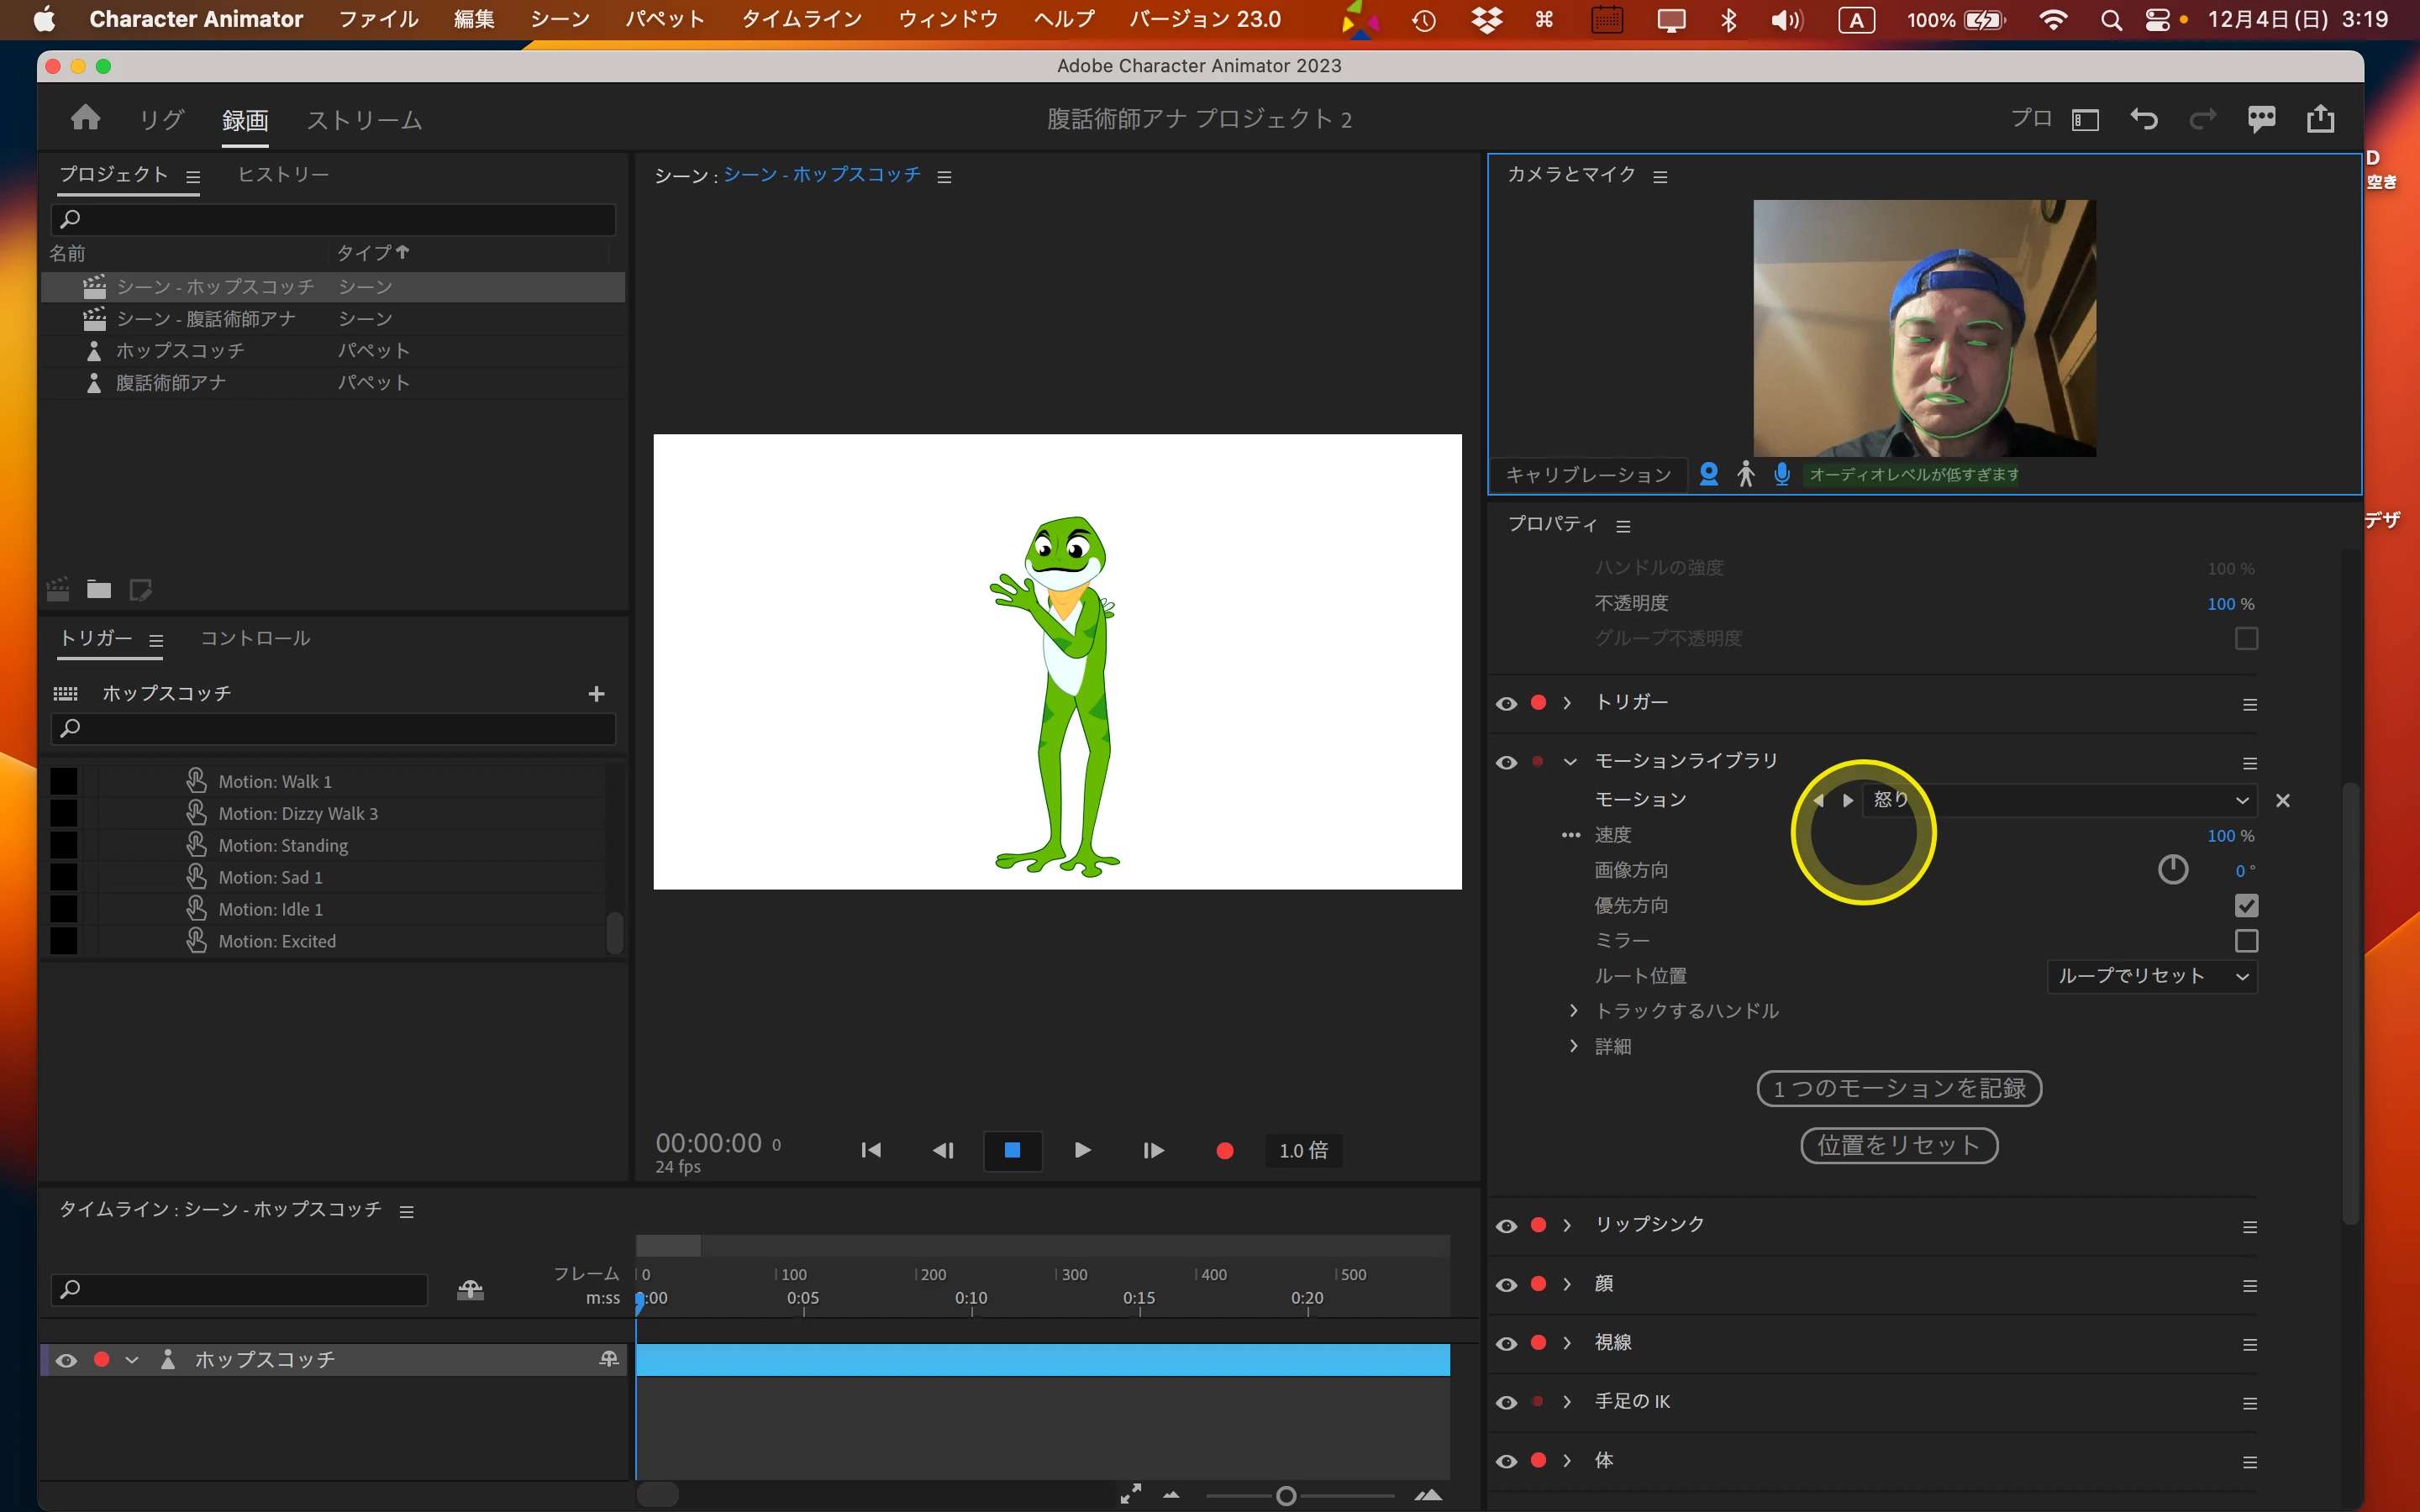Click the キャリブレーション button
This screenshot has height=1512, width=2420.
pos(1588,474)
